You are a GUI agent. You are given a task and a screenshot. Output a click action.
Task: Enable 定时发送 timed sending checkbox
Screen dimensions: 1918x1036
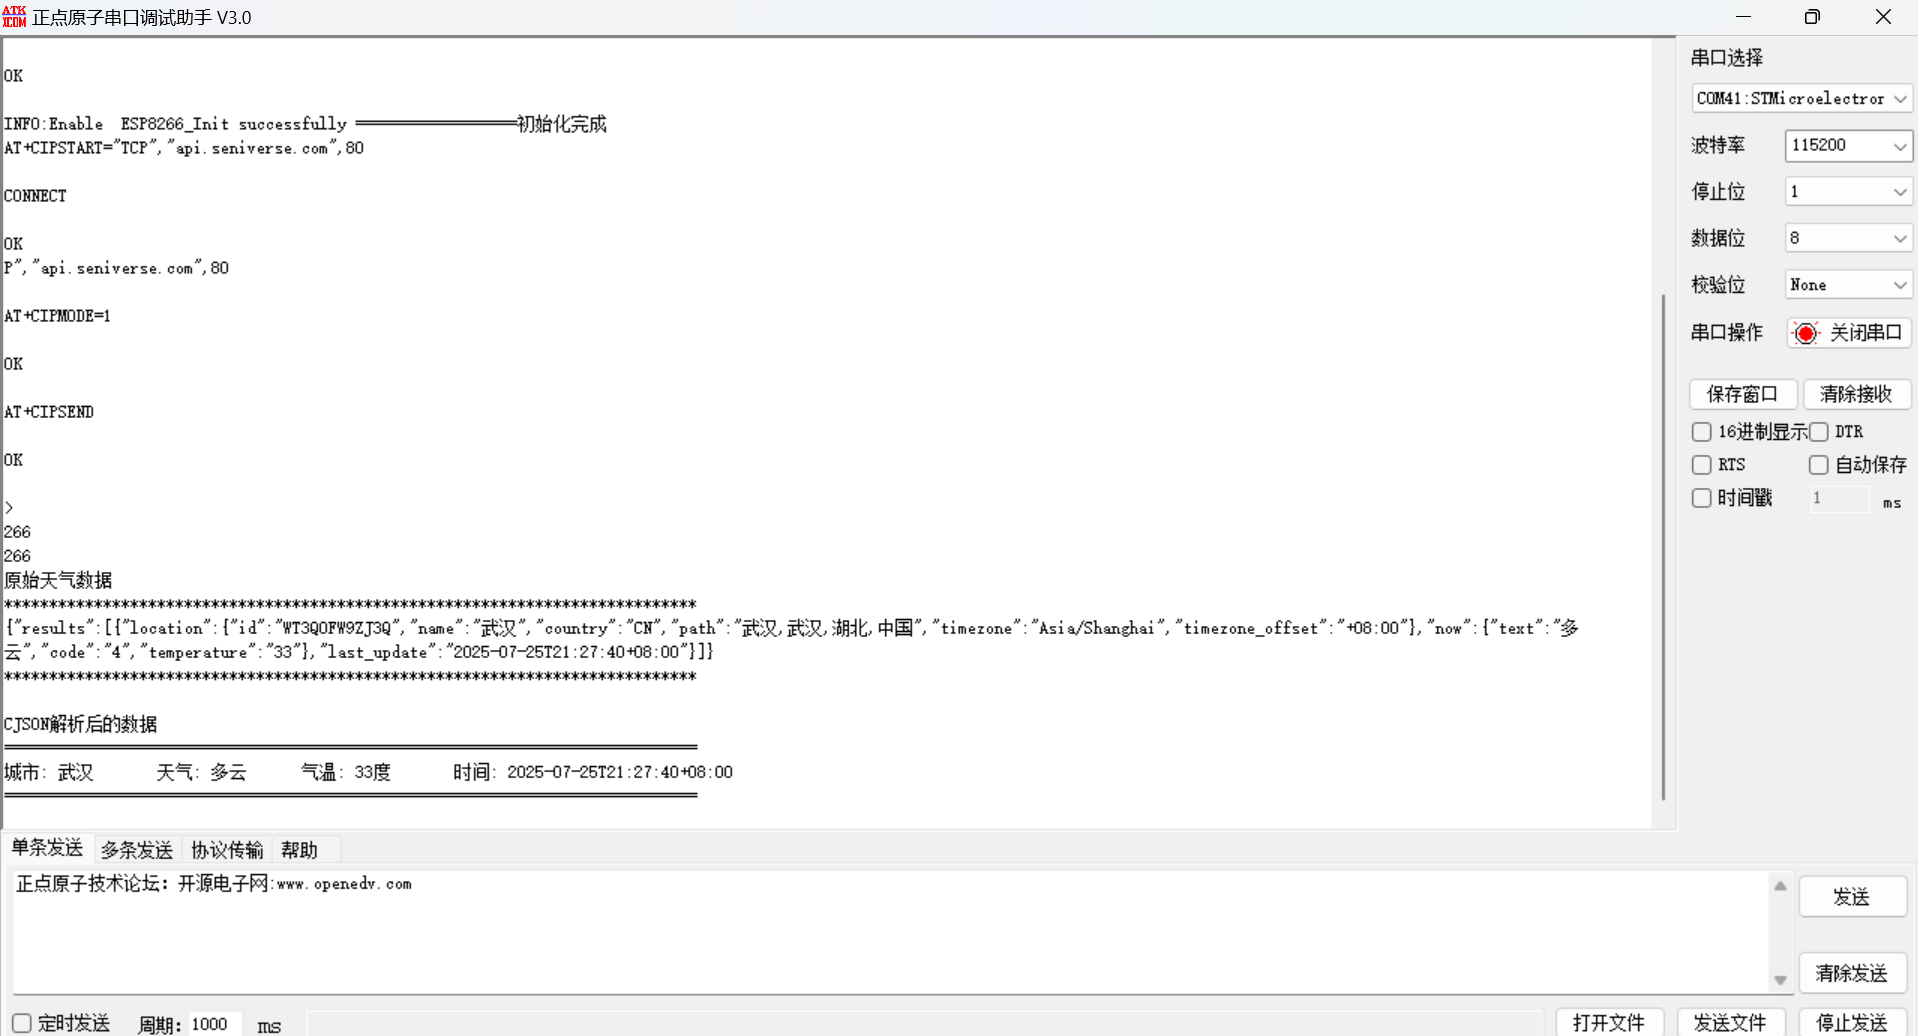[22, 1024]
